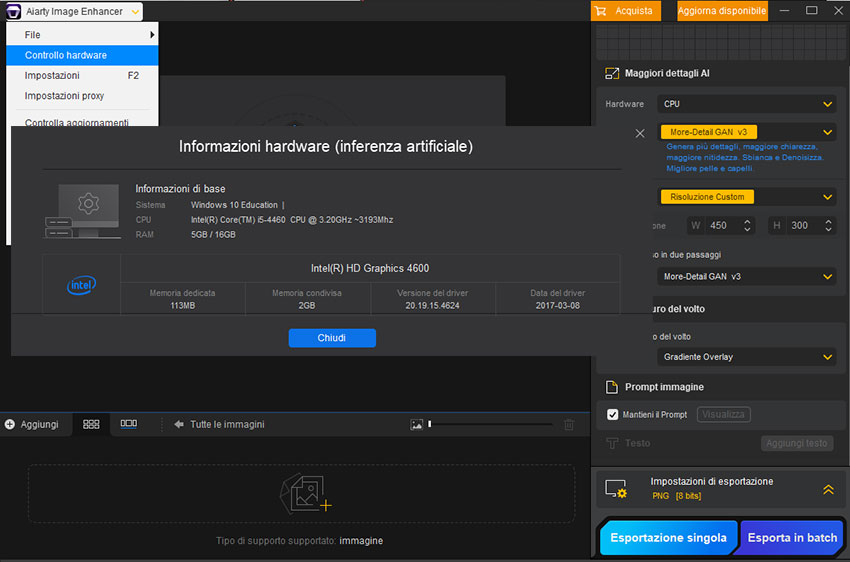The width and height of the screenshot is (850, 562).
Task: Click the RAM value 5GB / 16GB
Action: click(x=213, y=235)
